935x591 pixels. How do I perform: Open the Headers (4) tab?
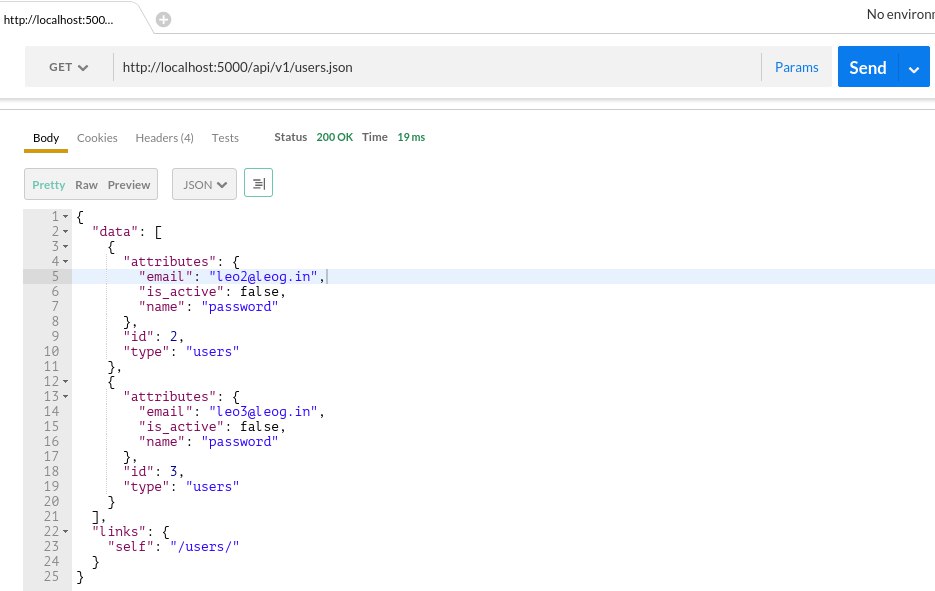click(x=165, y=138)
